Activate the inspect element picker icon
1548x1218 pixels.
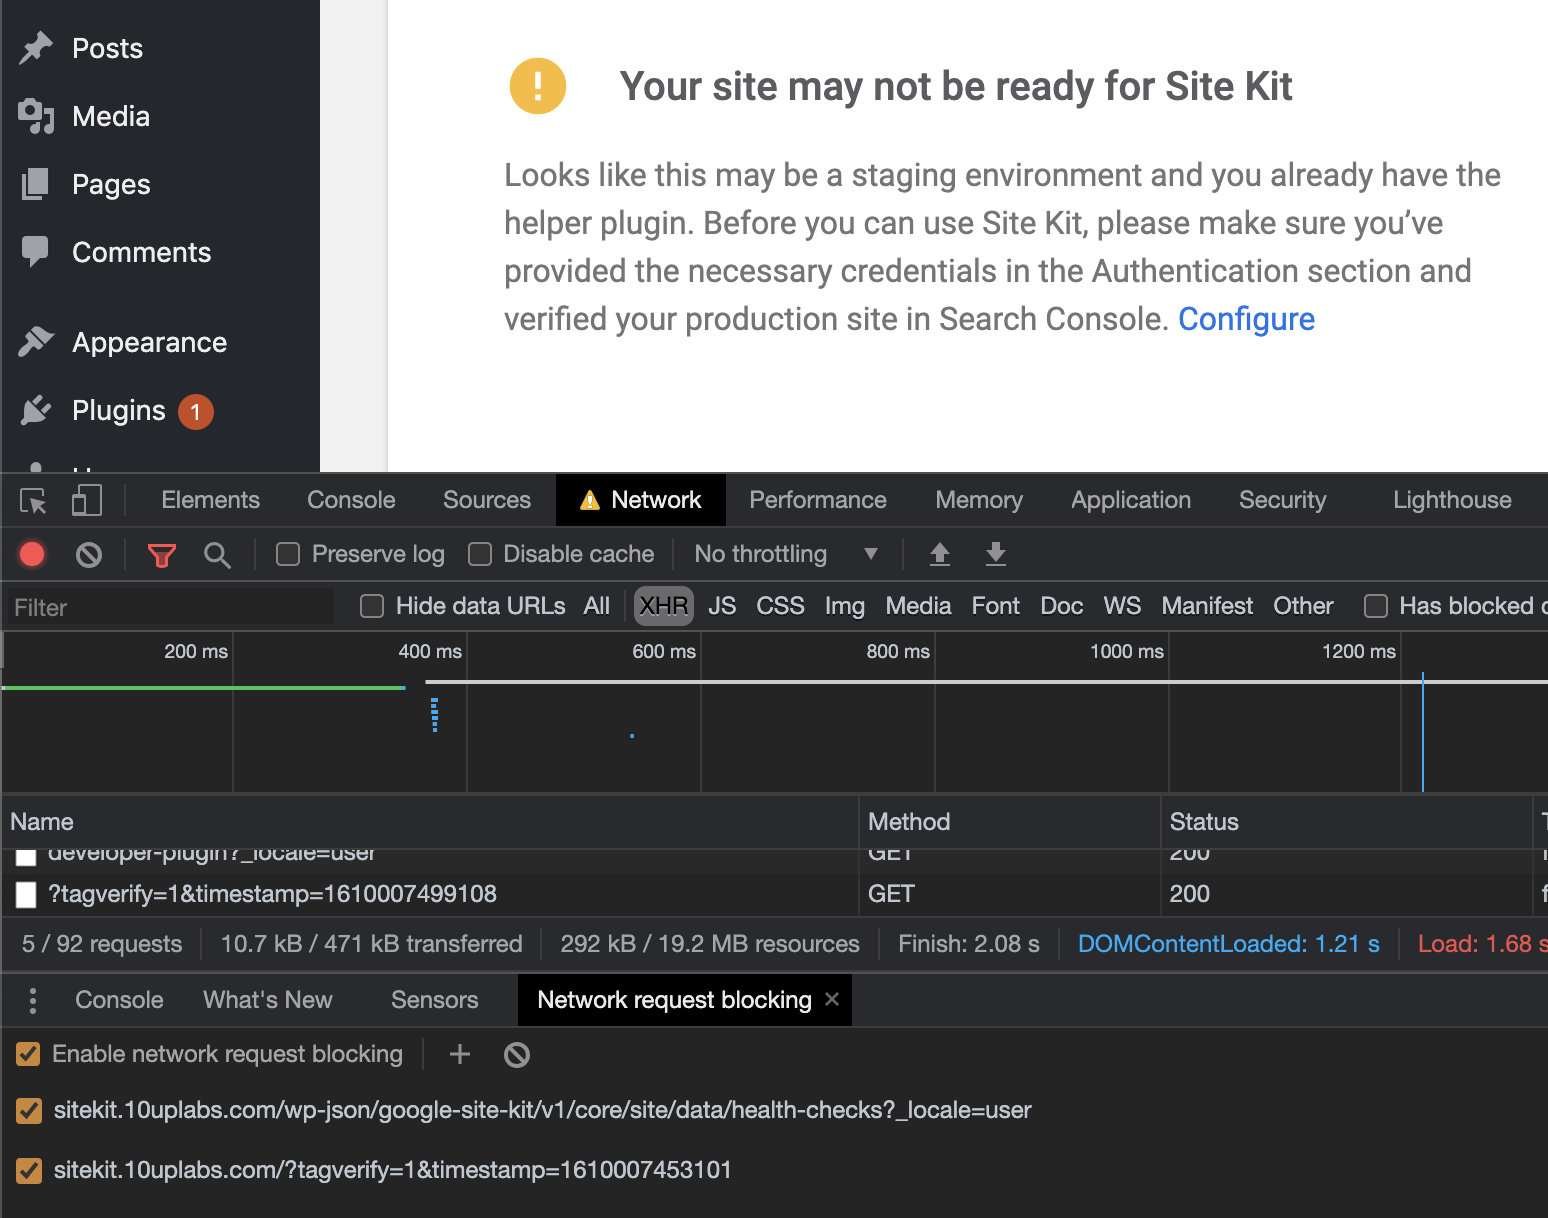pyautogui.click(x=34, y=500)
